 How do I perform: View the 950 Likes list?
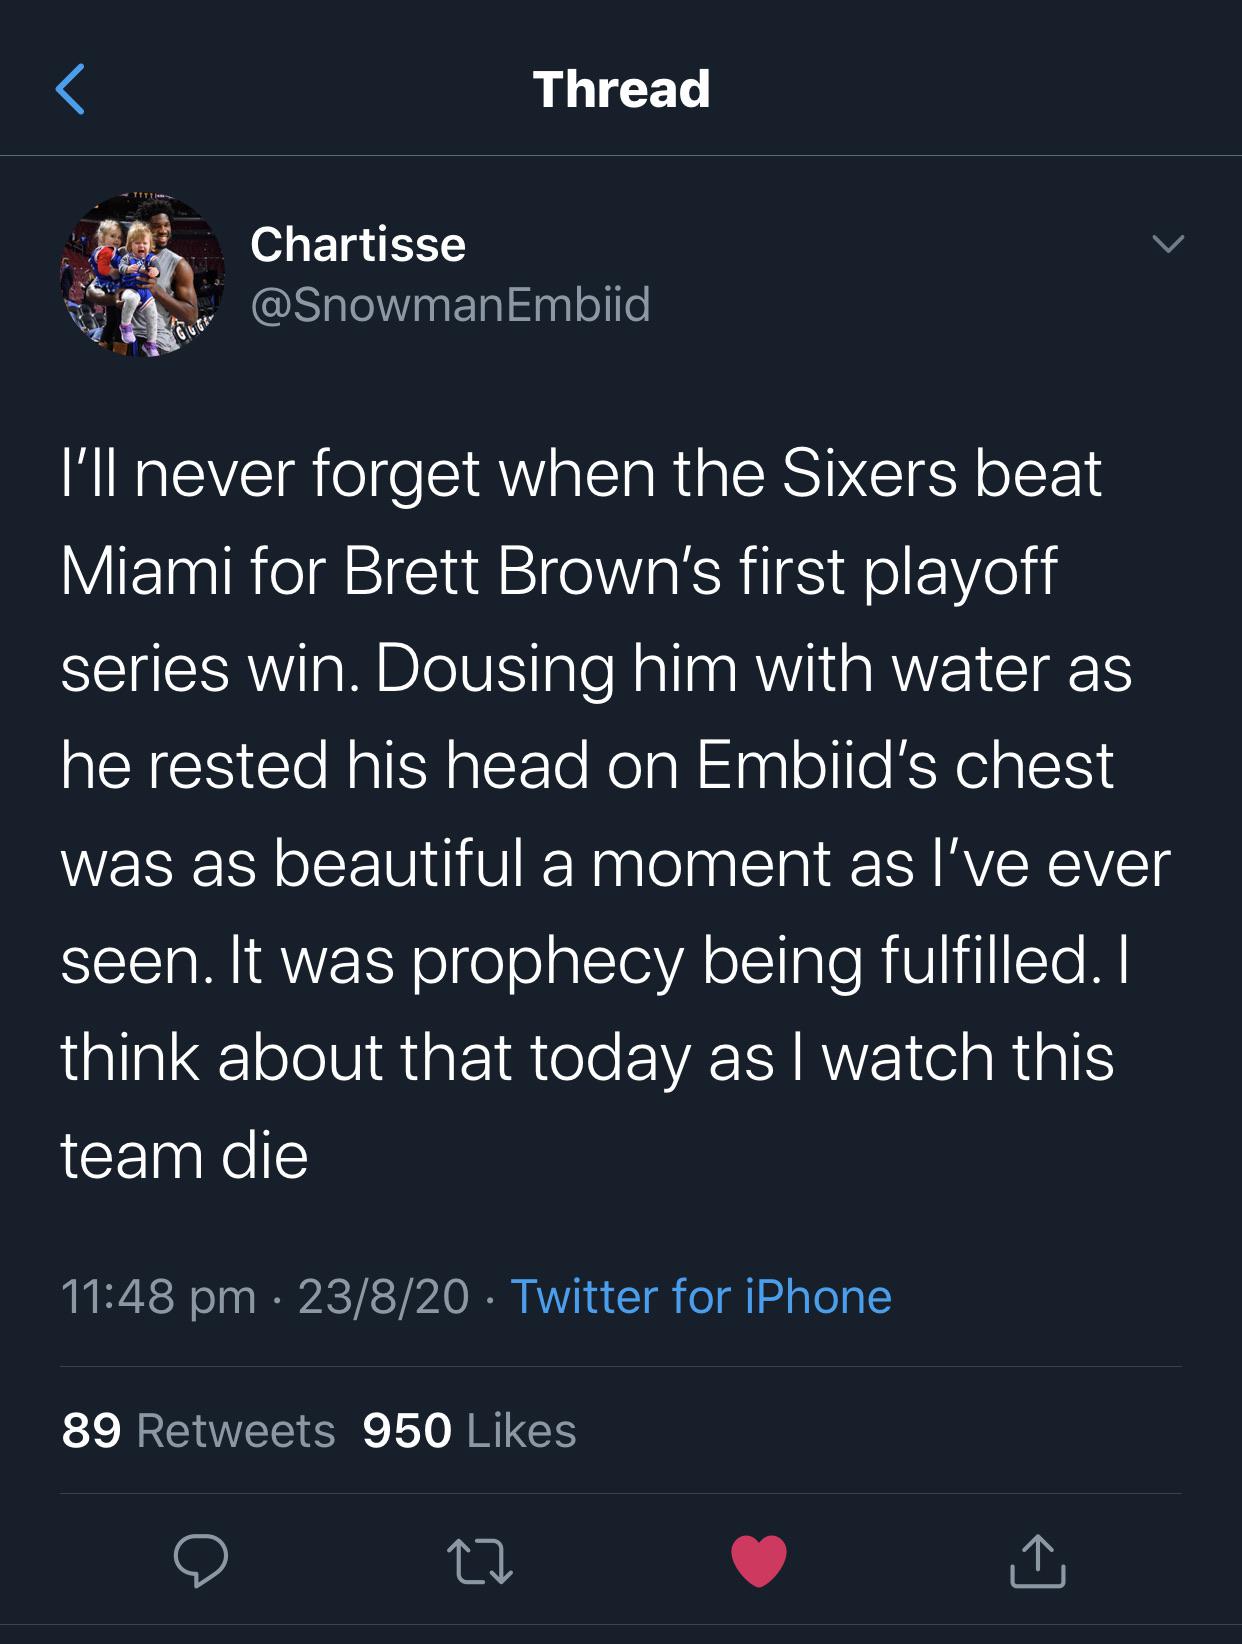coord(469,1431)
